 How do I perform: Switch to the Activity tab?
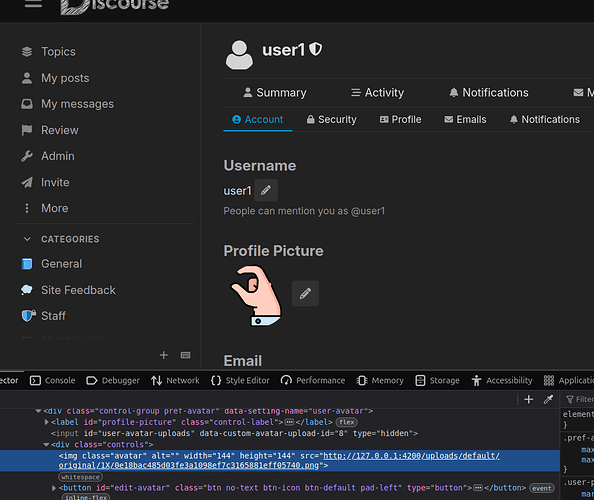pos(377,92)
